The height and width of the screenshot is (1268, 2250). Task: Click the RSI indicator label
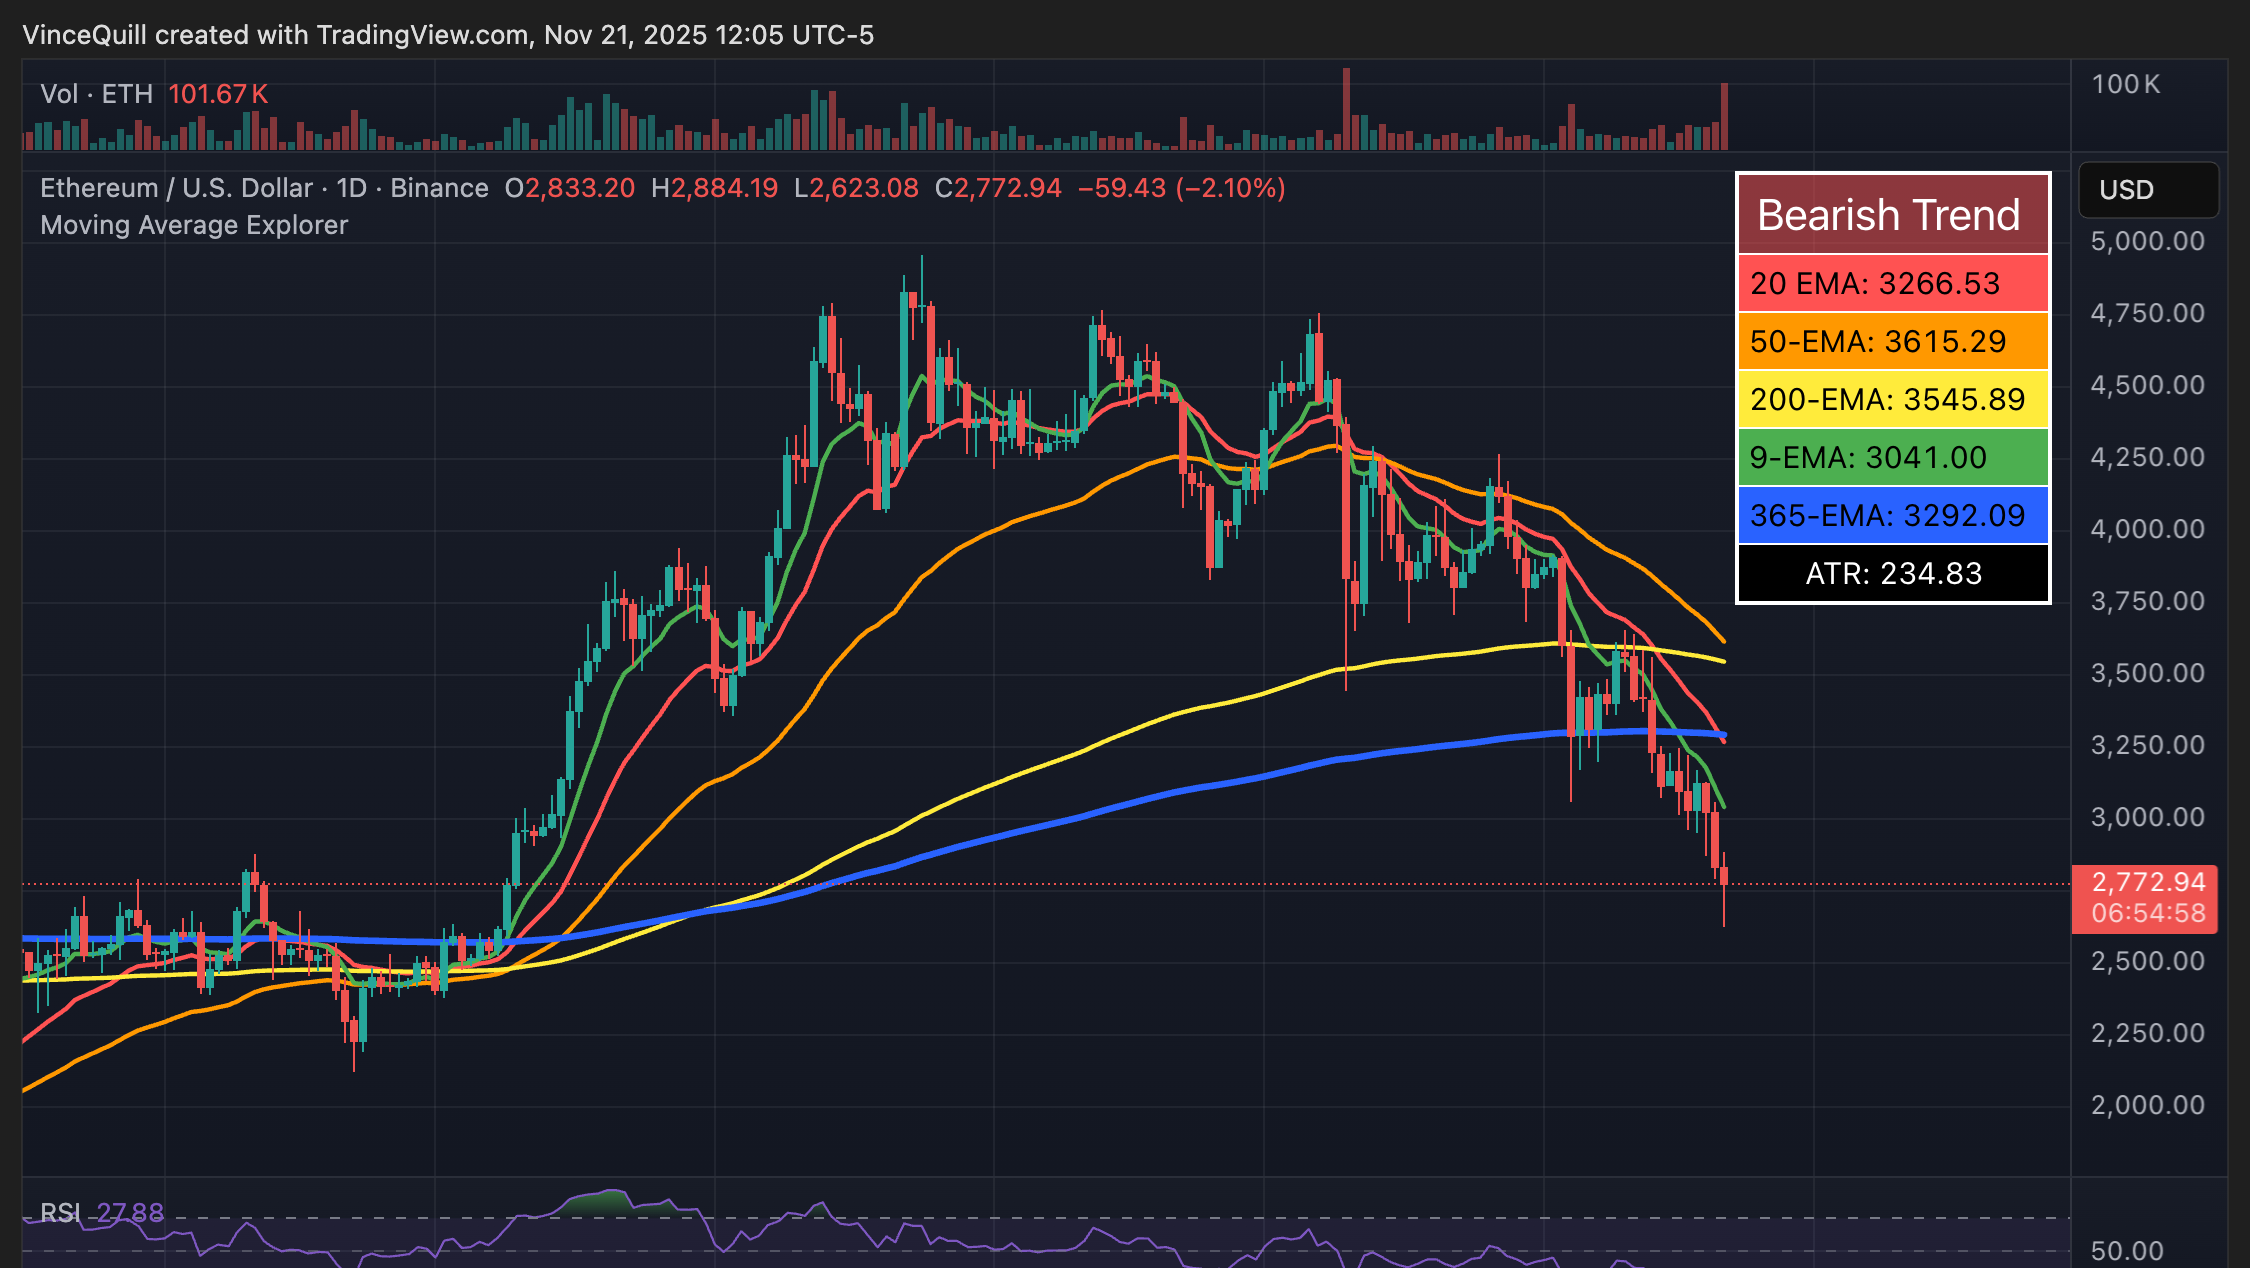(x=60, y=1212)
